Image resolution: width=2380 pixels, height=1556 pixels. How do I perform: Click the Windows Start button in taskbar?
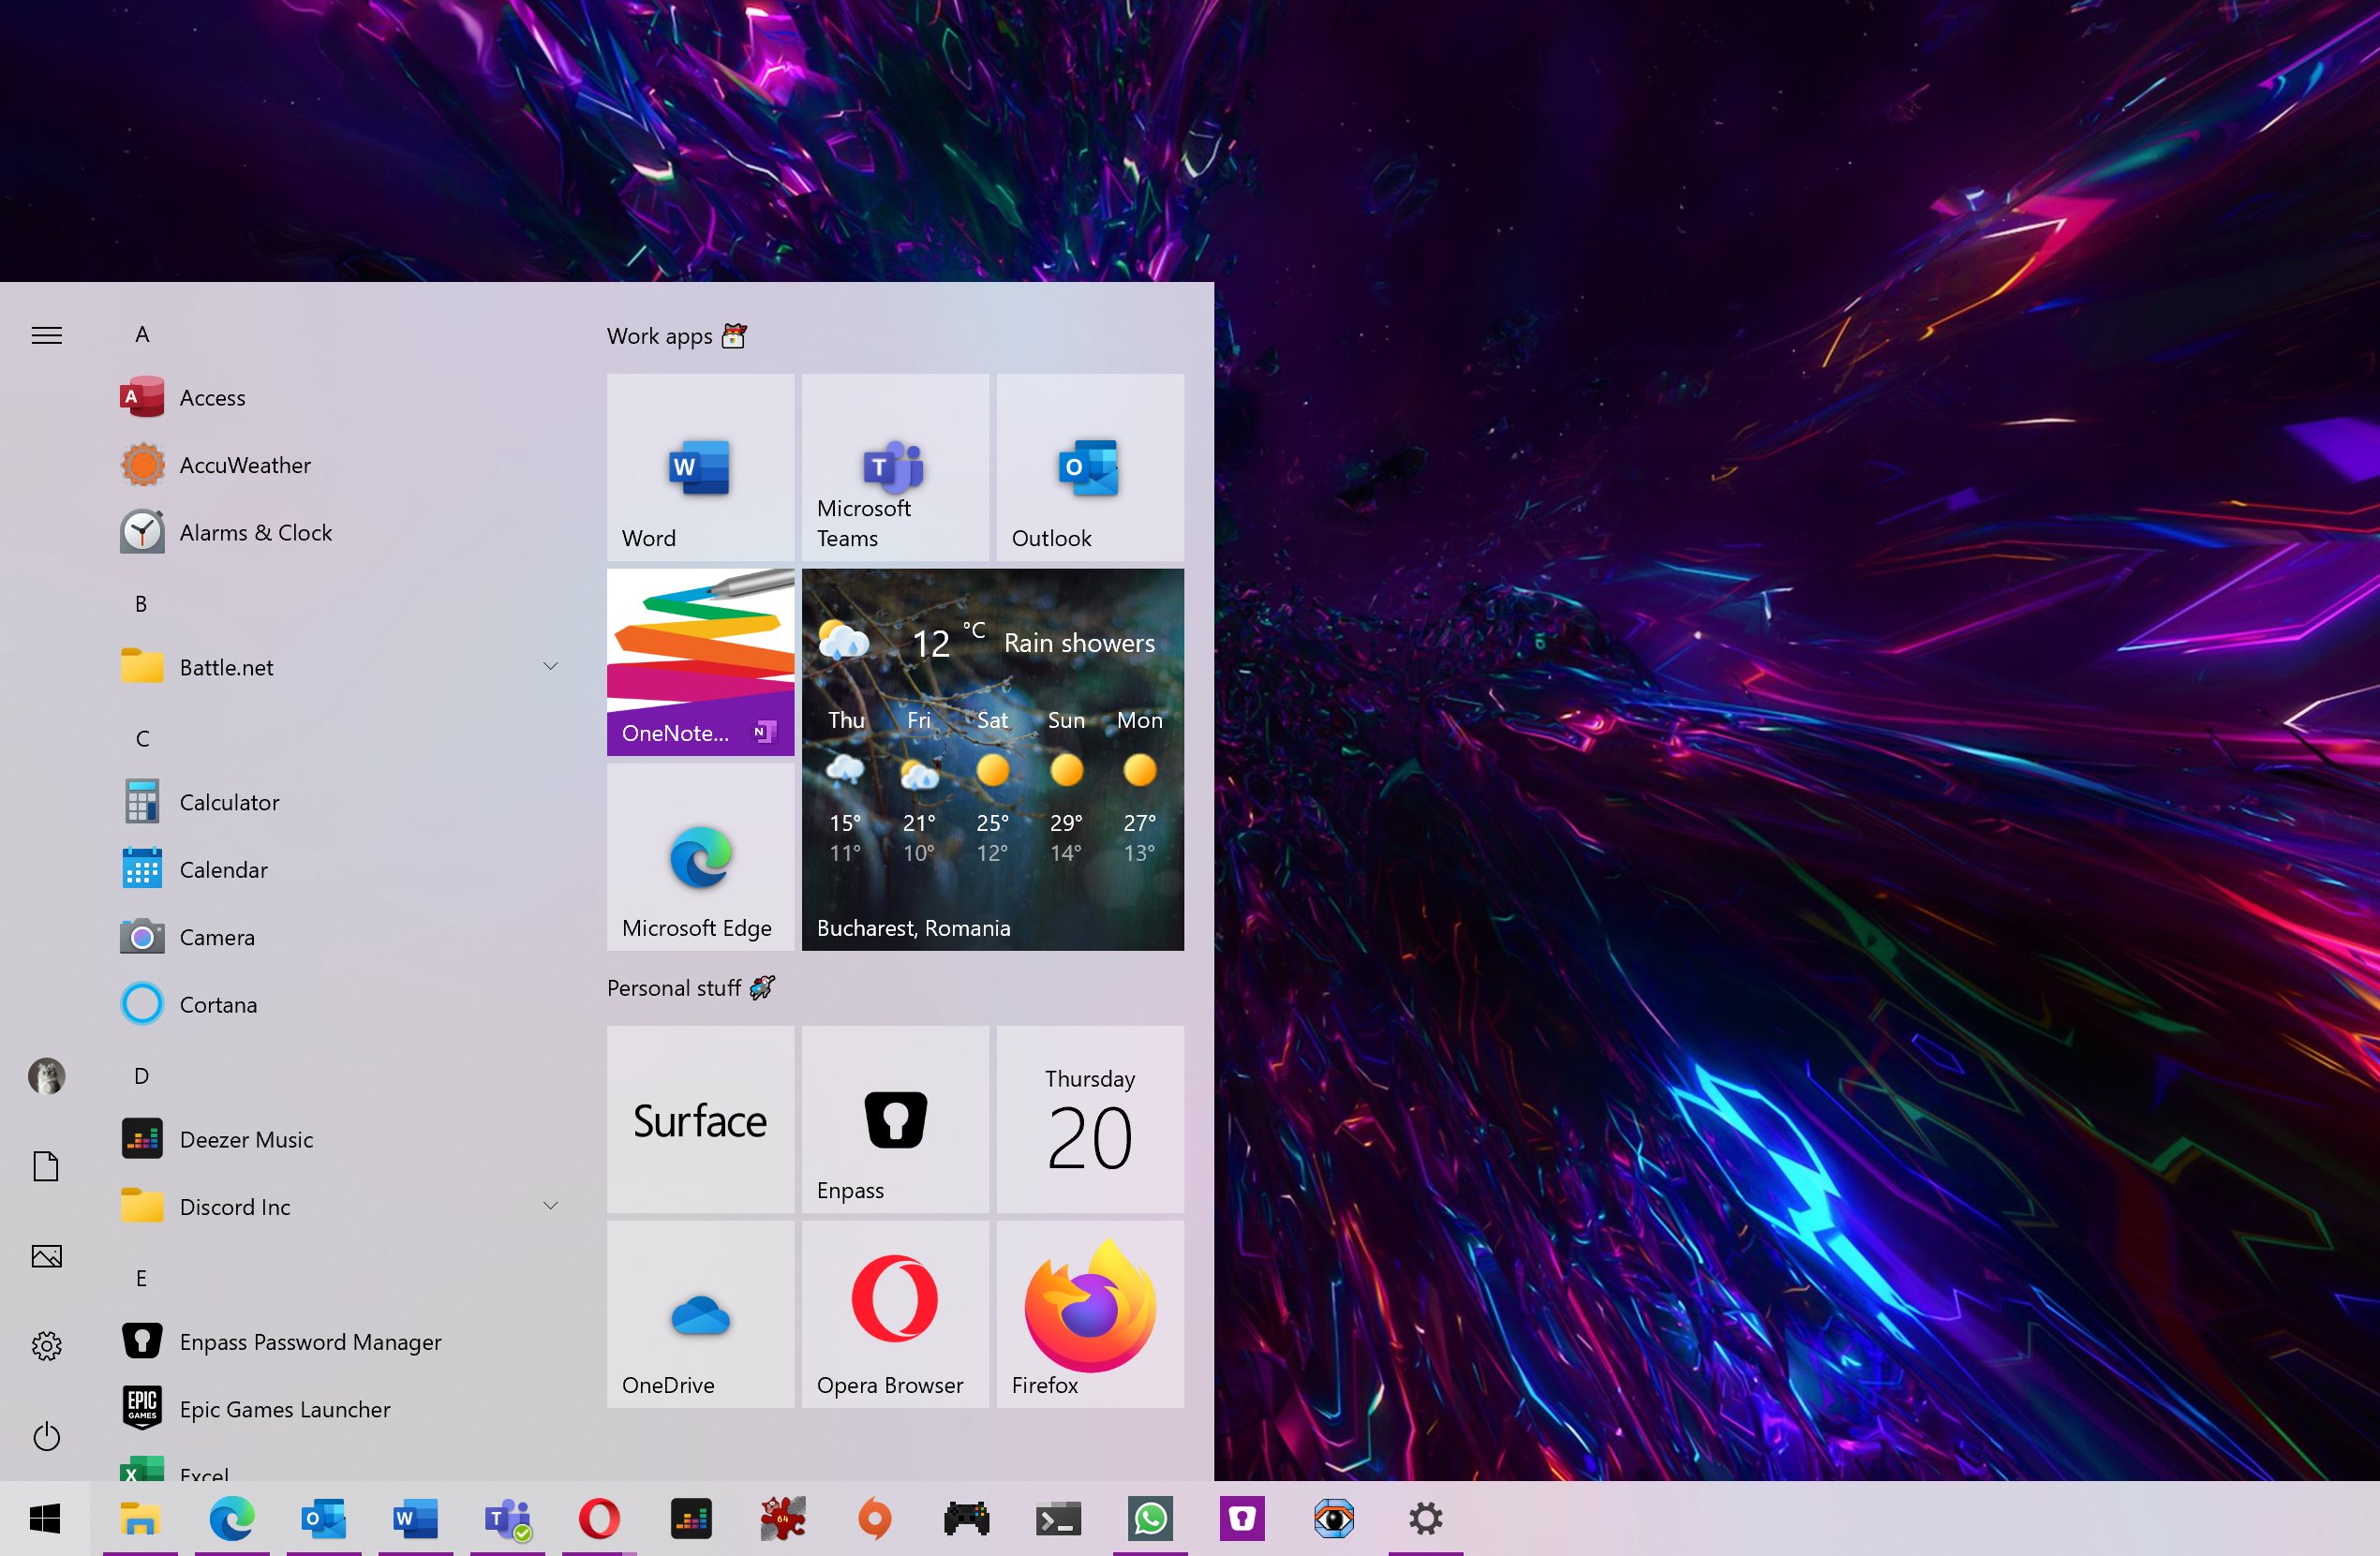(45, 1519)
